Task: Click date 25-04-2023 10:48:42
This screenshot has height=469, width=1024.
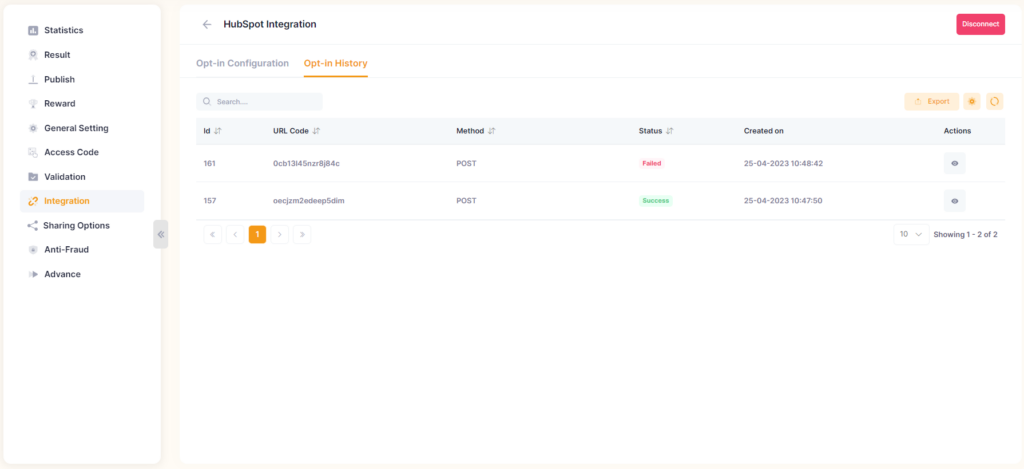Action: [x=784, y=163]
